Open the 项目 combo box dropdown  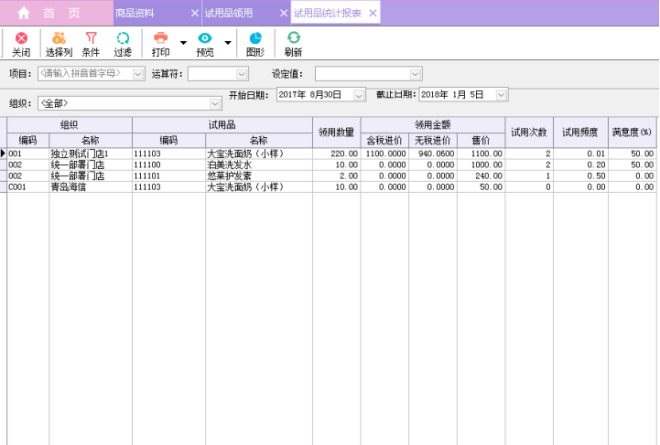coord(138,74)
